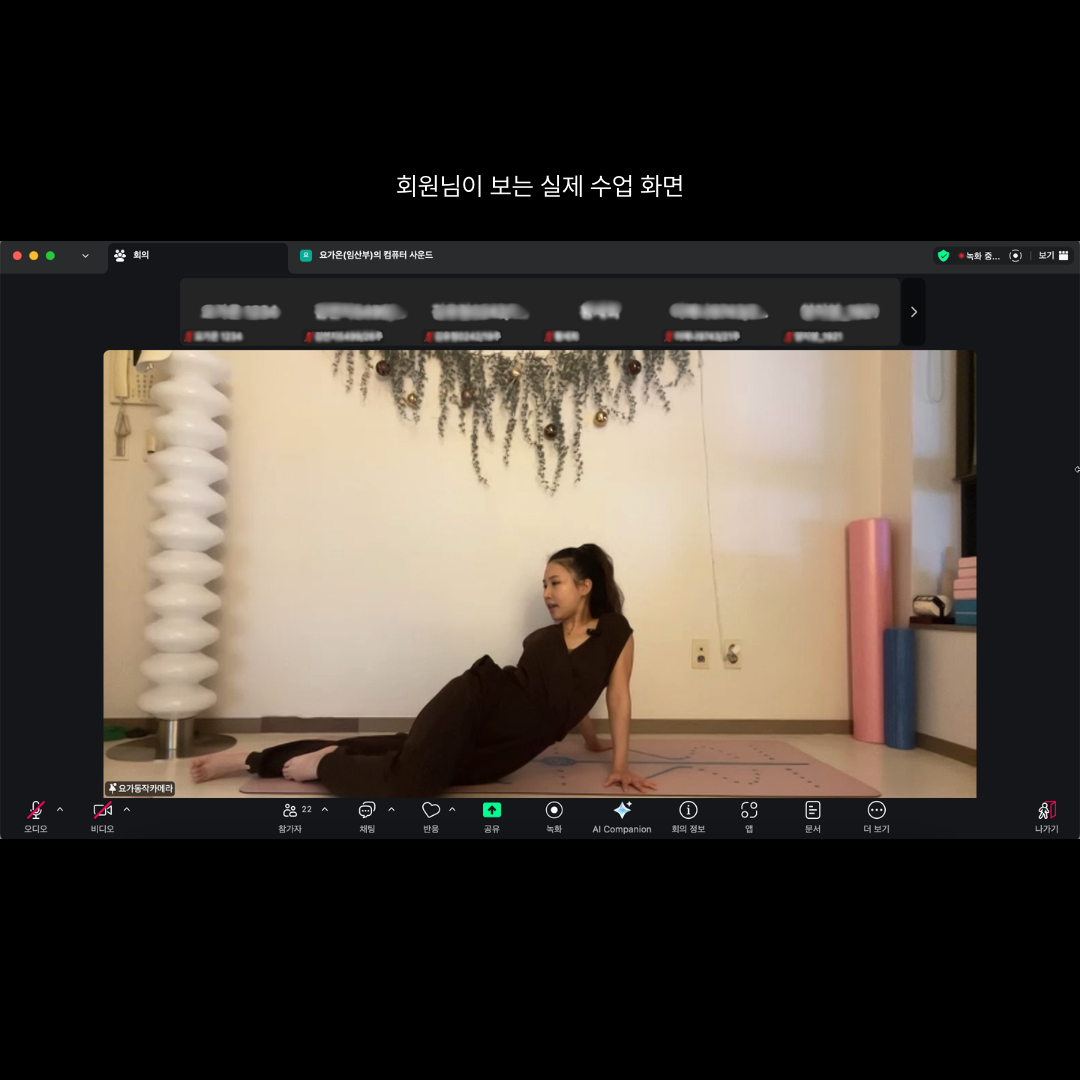Open the 반응 reactions panel

(430, 810)
